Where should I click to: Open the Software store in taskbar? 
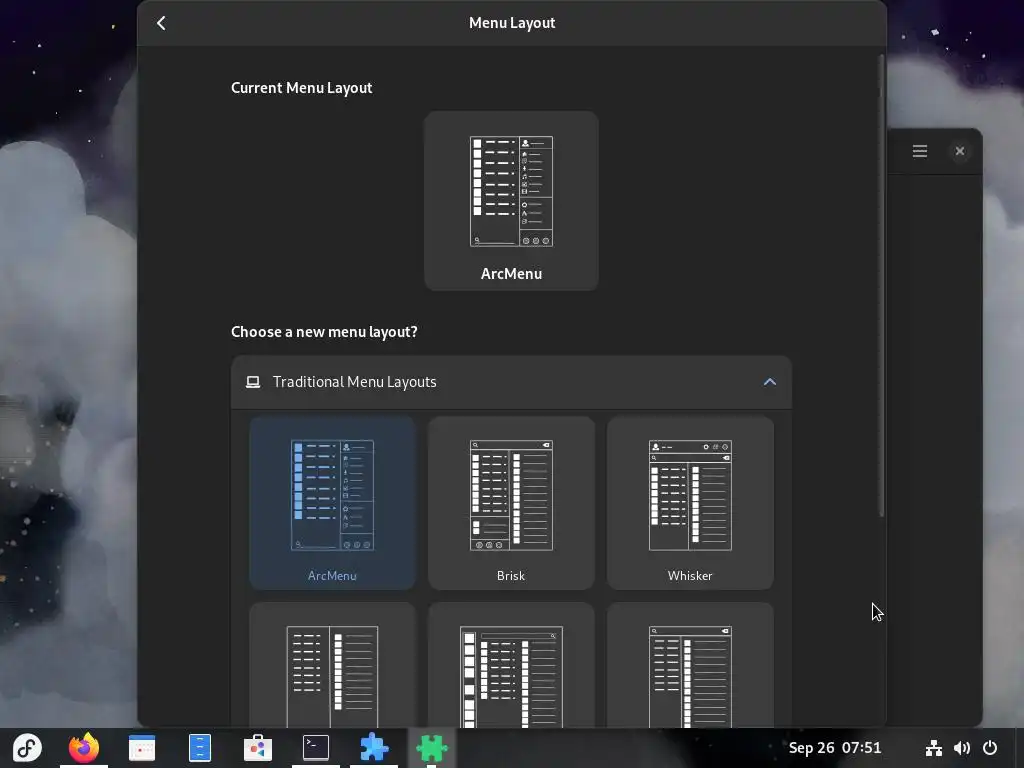258,748
